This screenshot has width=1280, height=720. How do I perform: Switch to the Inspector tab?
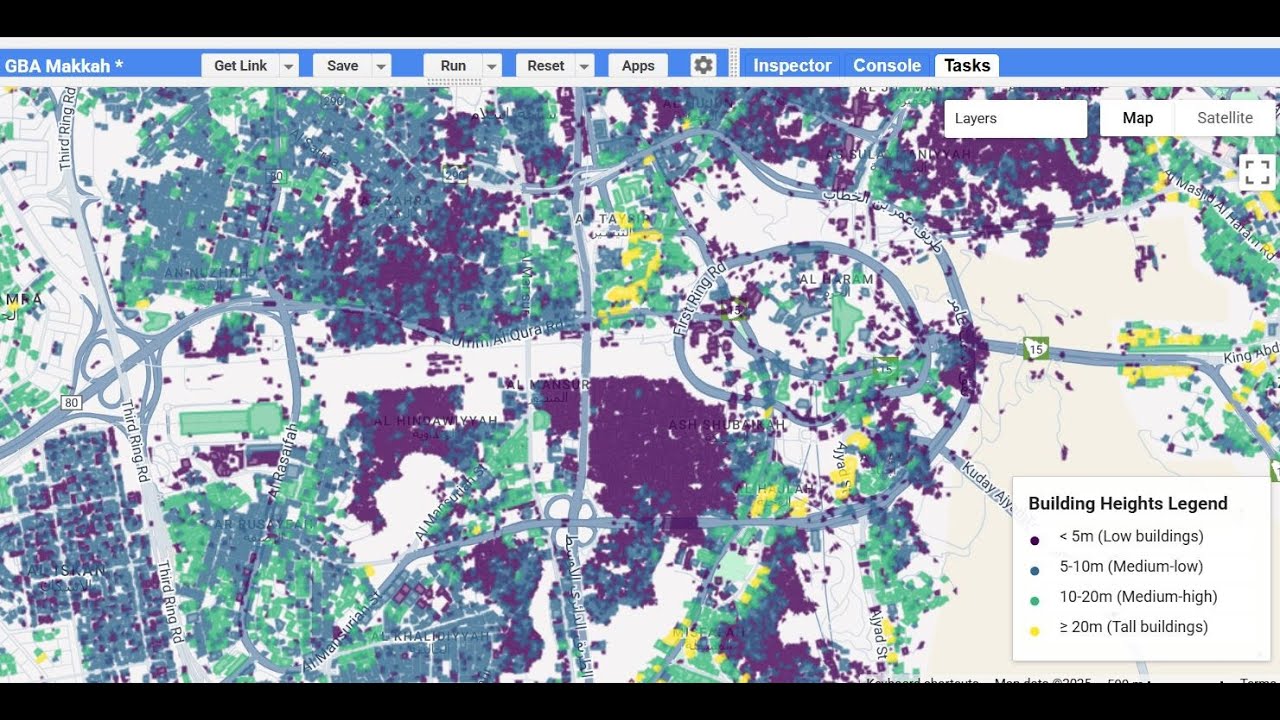(792, 65)
